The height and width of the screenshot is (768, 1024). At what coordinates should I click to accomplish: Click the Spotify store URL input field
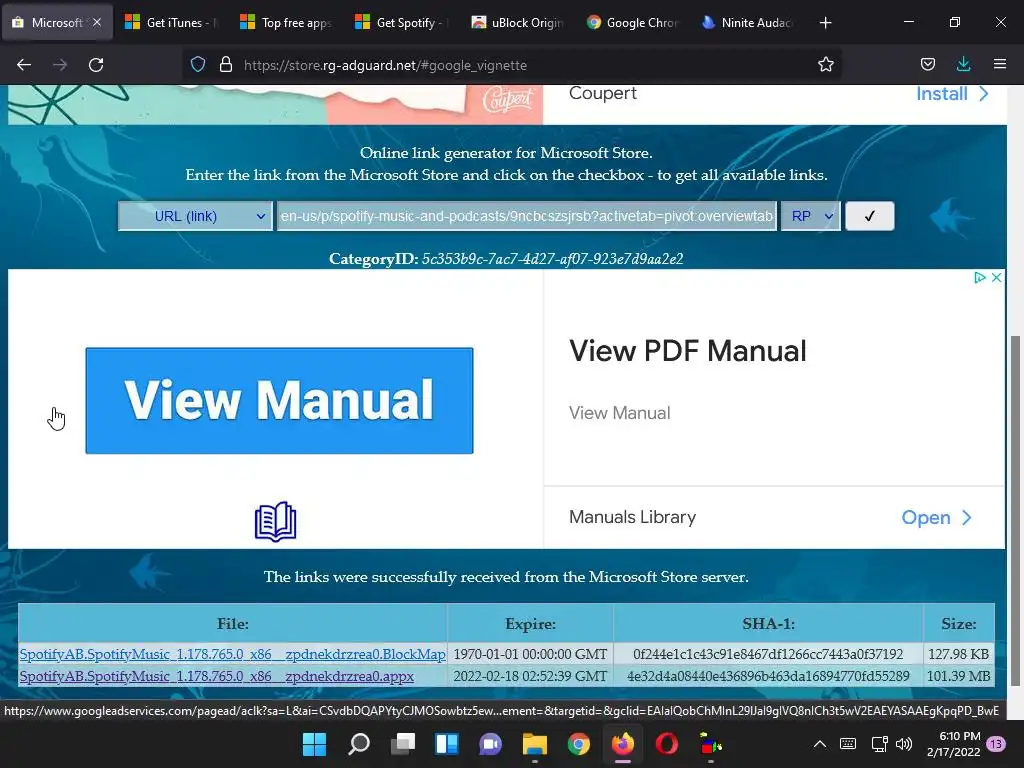point(527,216)
